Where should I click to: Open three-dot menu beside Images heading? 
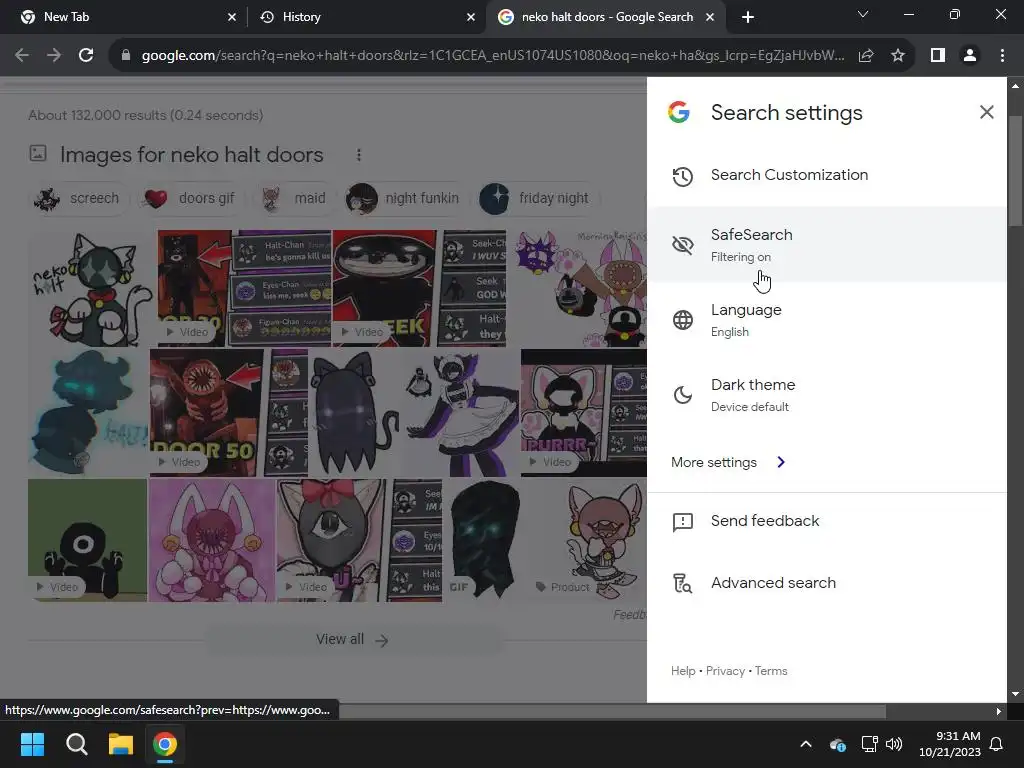point(359,155)
